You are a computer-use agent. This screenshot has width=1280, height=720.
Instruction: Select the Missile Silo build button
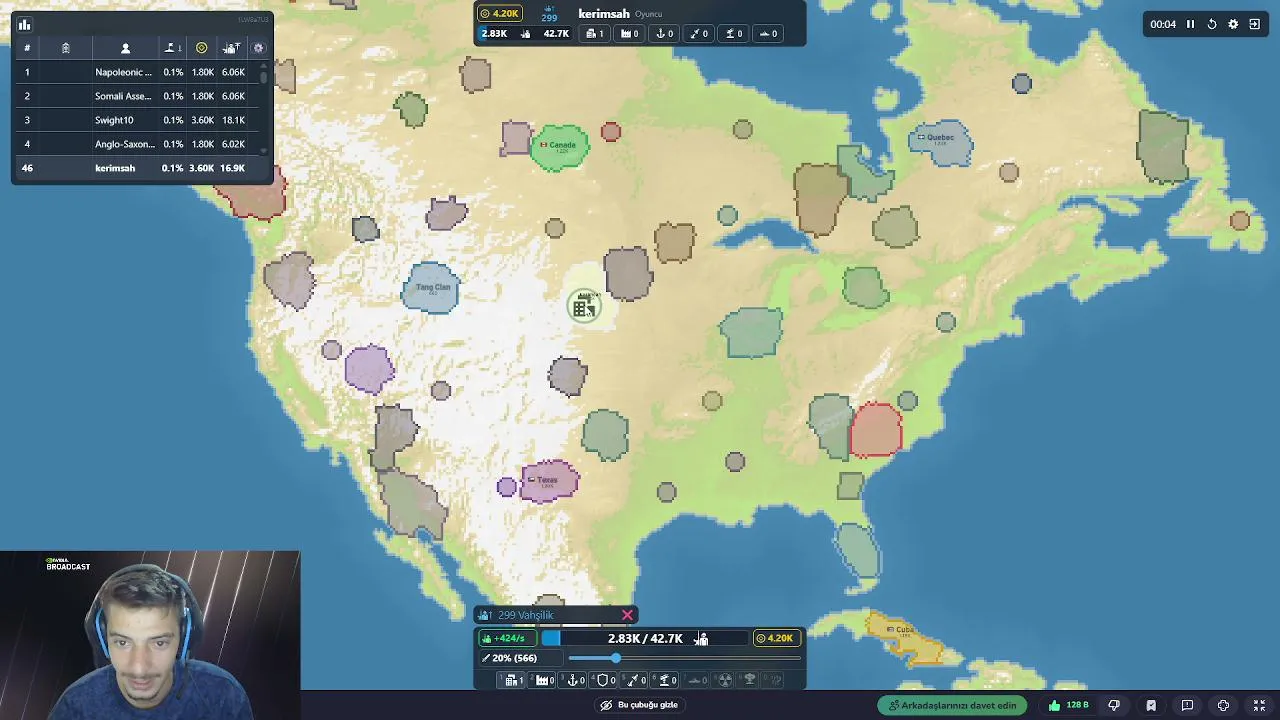636,680
